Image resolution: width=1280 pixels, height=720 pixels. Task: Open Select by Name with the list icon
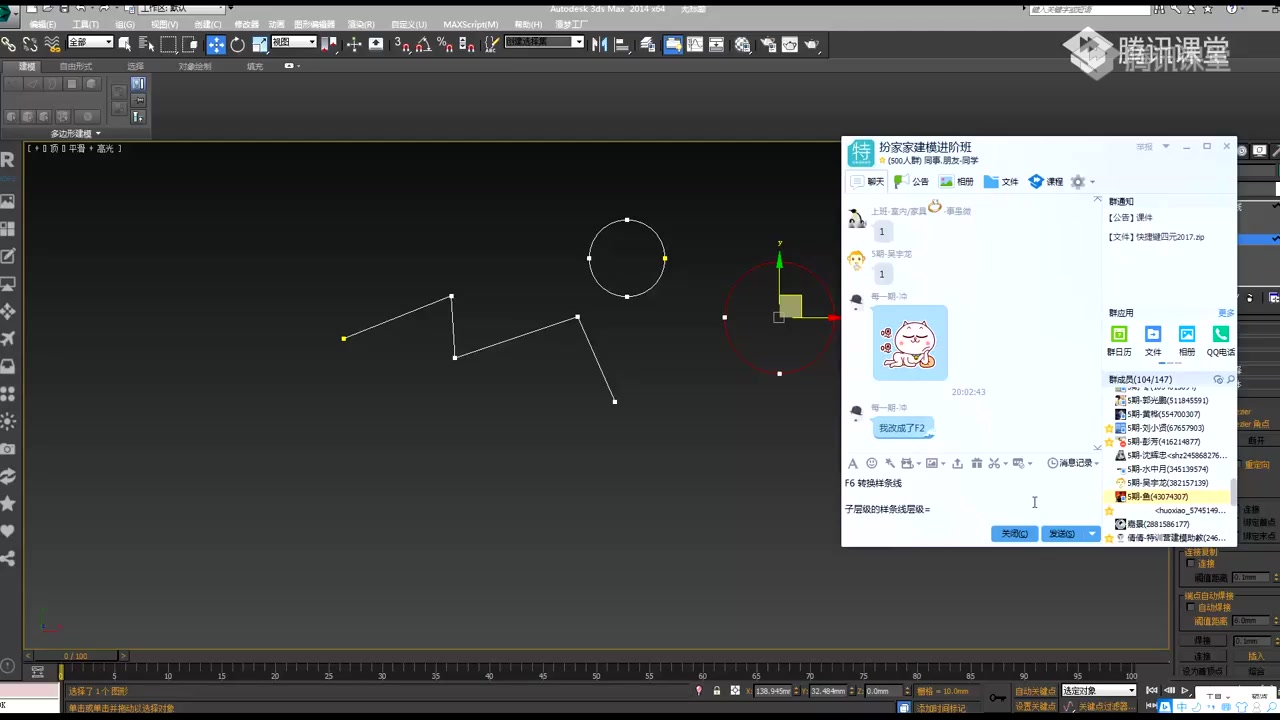[148, 43]
